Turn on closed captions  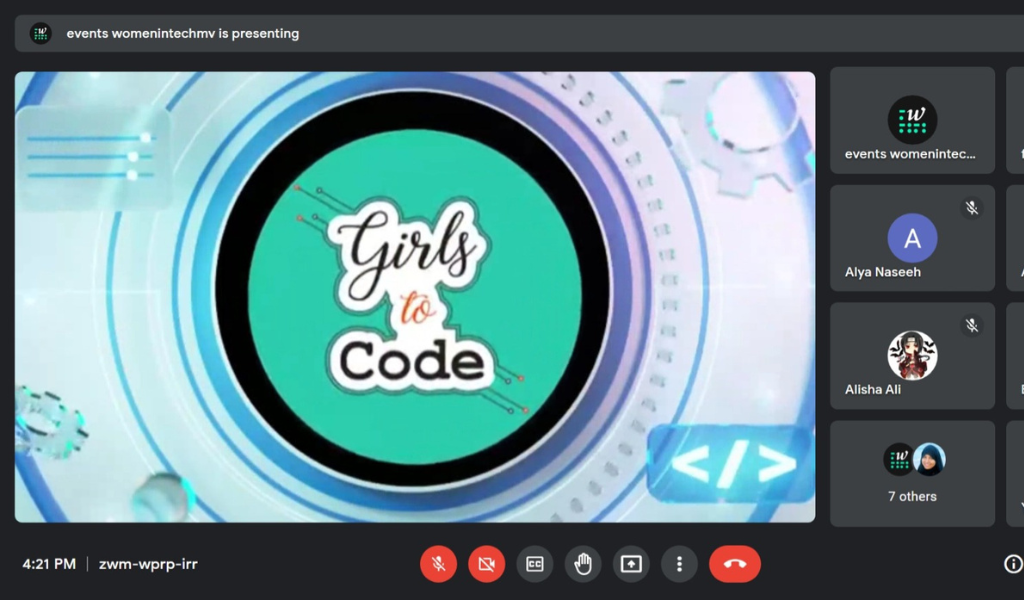coord(535,563)
